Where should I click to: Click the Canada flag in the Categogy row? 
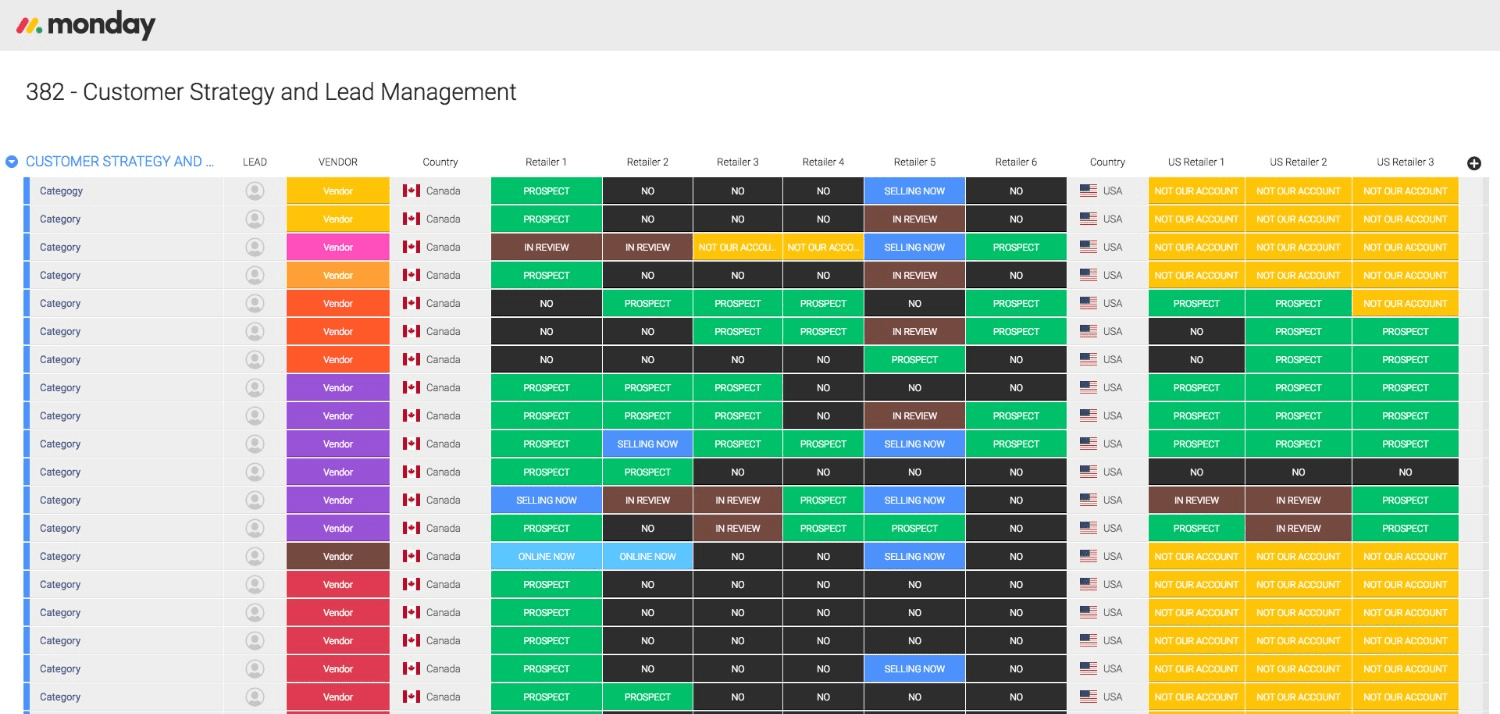click(411, 191)
